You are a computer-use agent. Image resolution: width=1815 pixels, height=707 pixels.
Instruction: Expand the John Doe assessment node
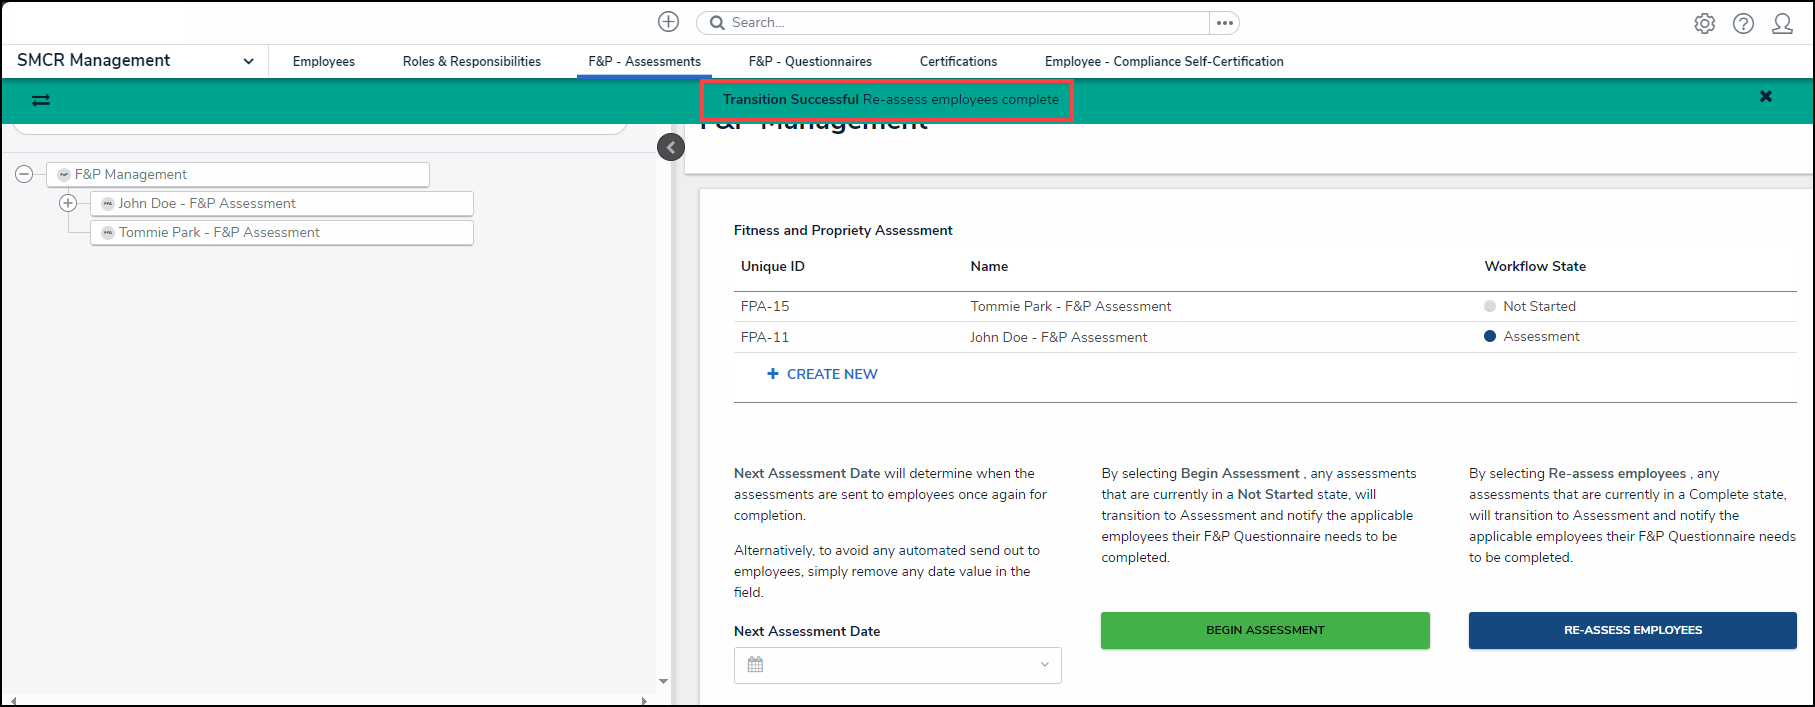point(68,203)
